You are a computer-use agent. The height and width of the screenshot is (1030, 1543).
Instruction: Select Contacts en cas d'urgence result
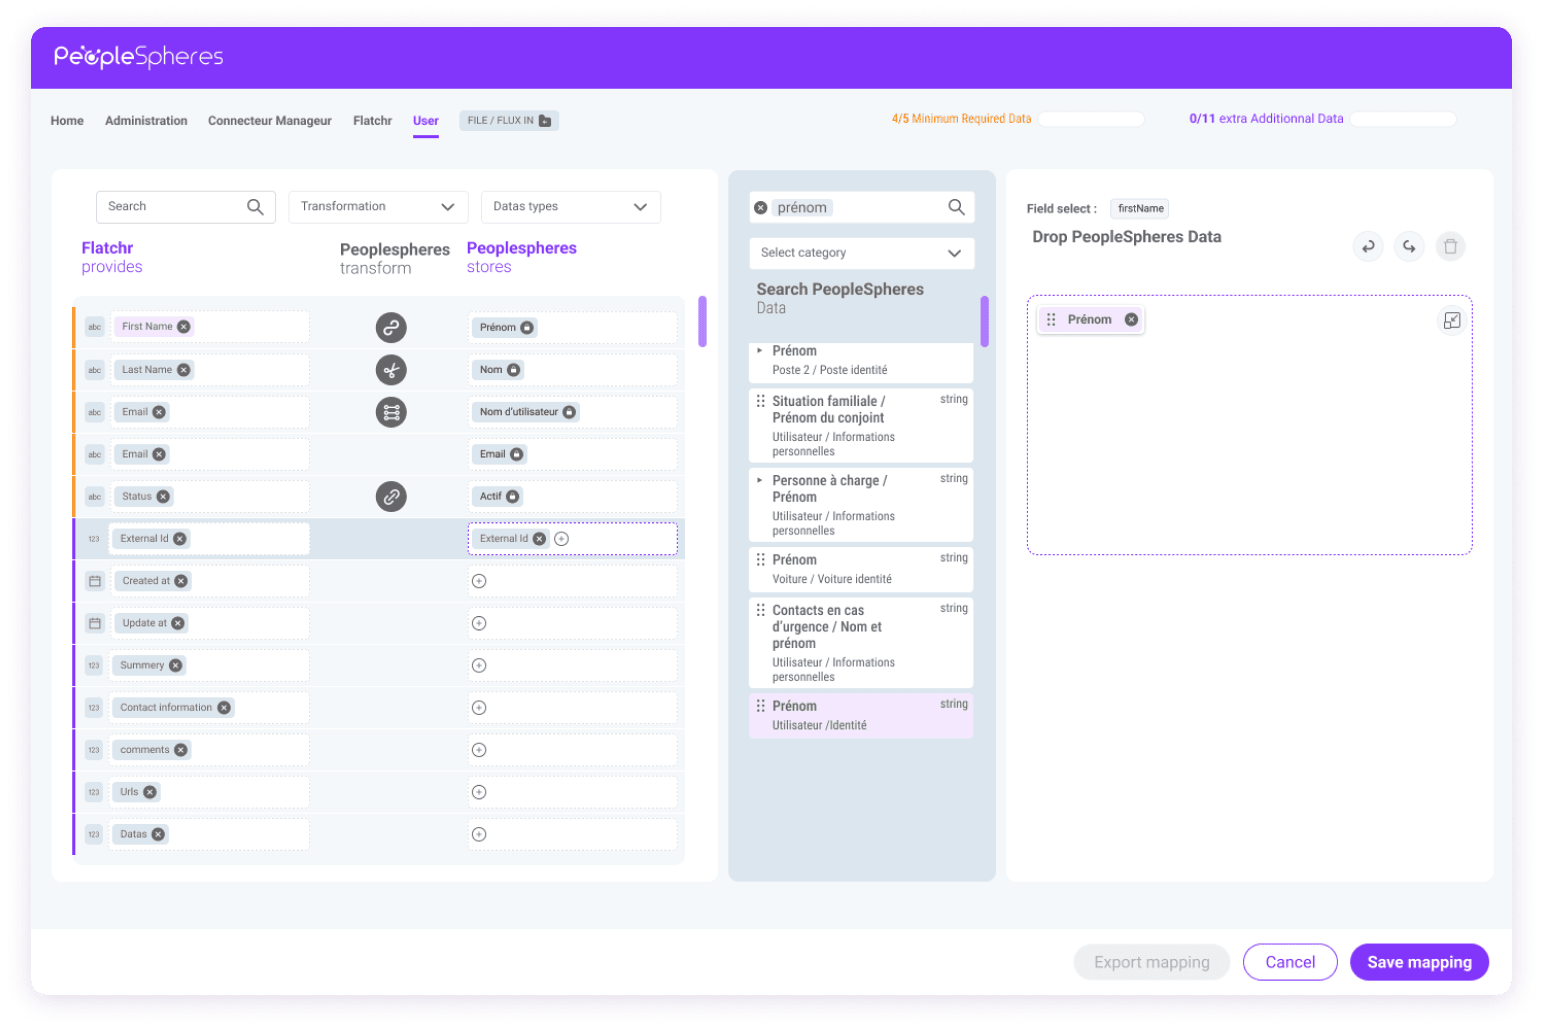tap(861, 643)
